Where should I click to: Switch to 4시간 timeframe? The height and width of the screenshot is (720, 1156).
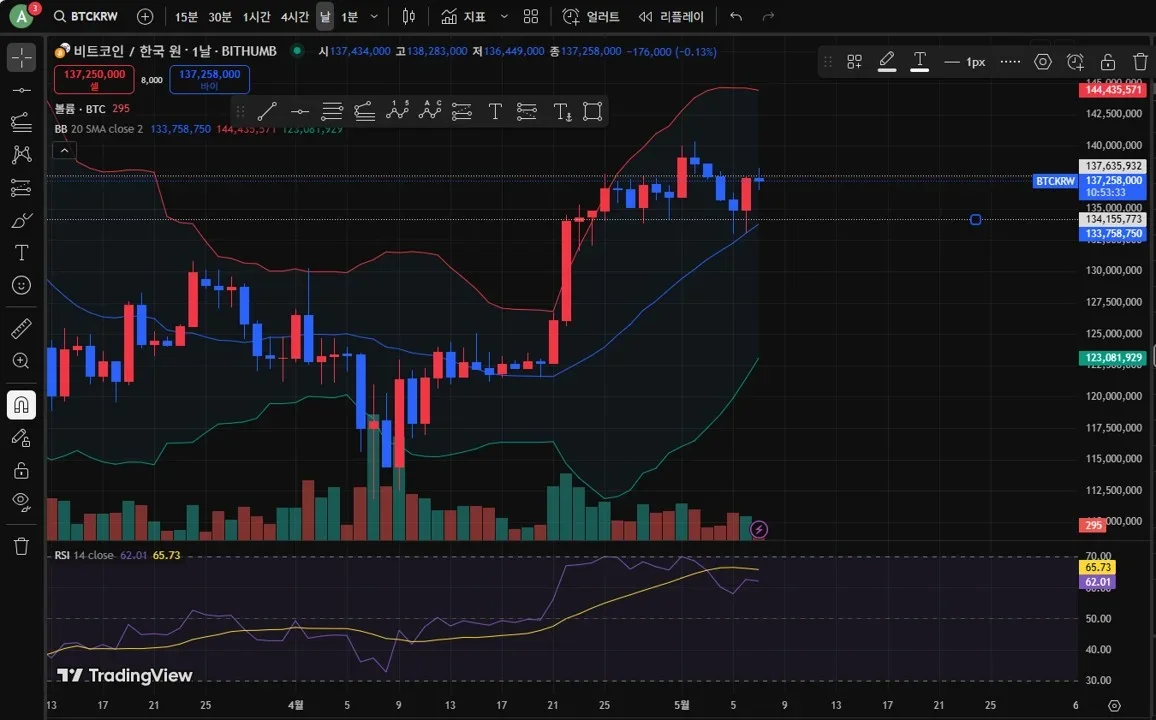click(295, 16)
